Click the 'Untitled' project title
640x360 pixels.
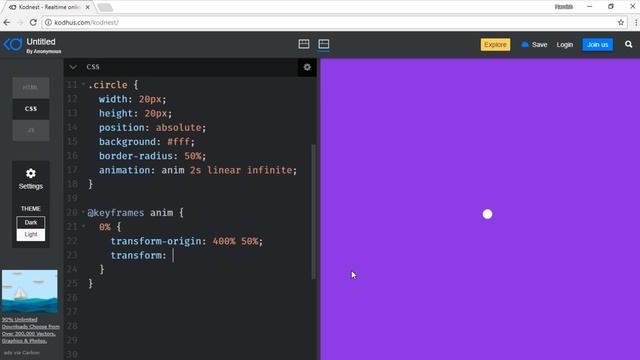pyautogui.click(x=41, y=42)
